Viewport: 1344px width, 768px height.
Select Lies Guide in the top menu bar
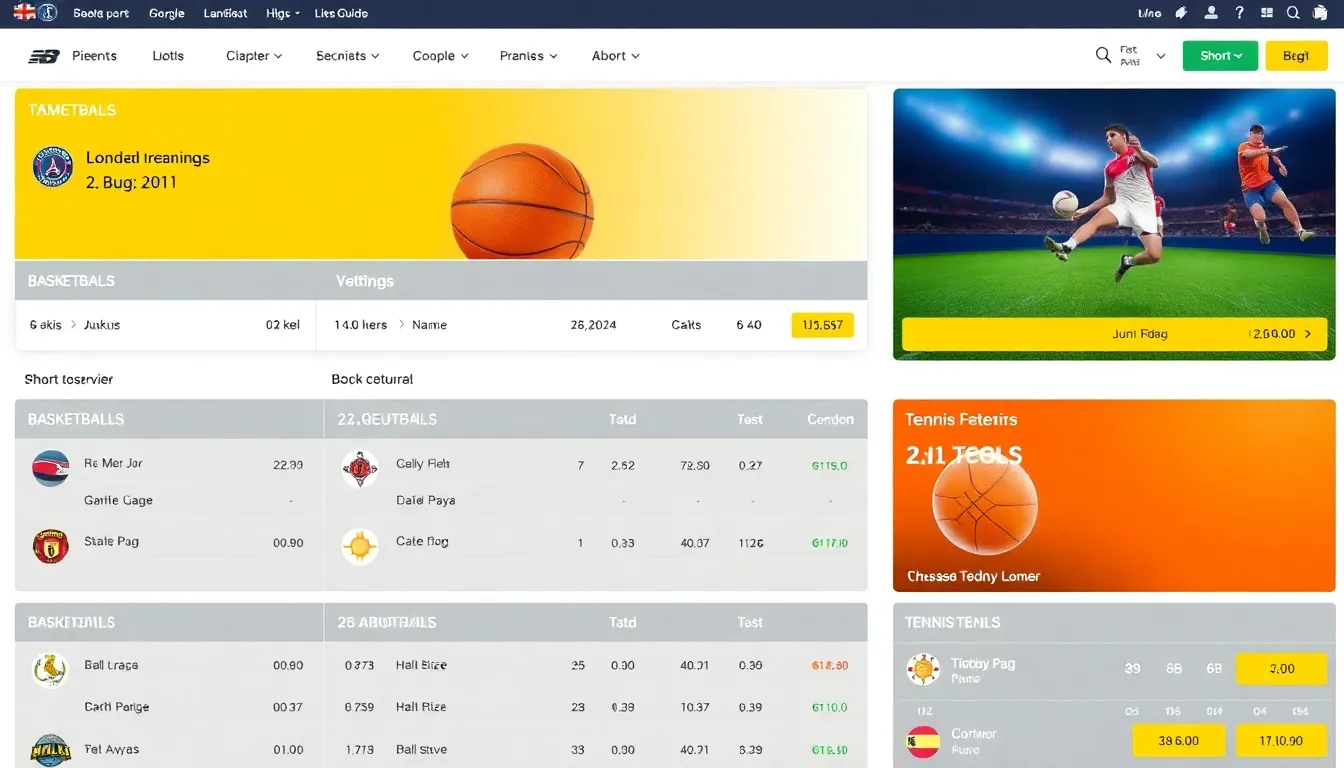pyautogui.click(x=341, y=13)
